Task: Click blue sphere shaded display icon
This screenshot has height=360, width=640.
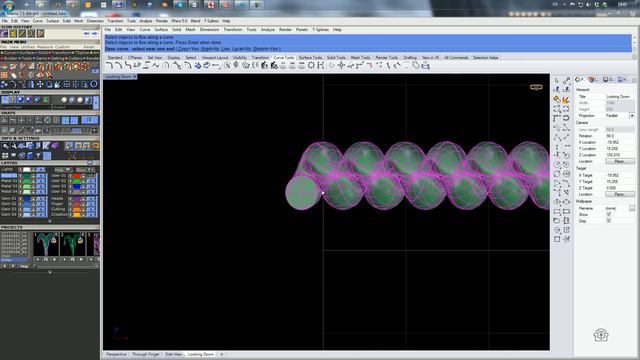Action: click(20, 100)
